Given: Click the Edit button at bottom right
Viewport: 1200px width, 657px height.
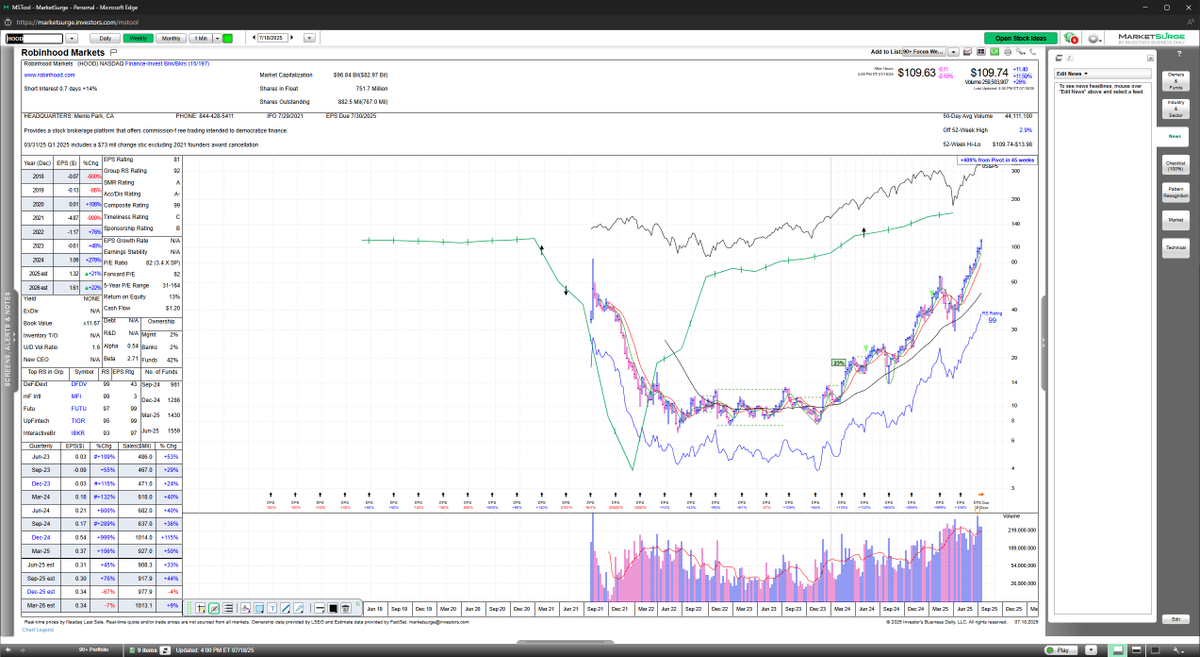Looking at the screenshot, I should coord(1176,617).
